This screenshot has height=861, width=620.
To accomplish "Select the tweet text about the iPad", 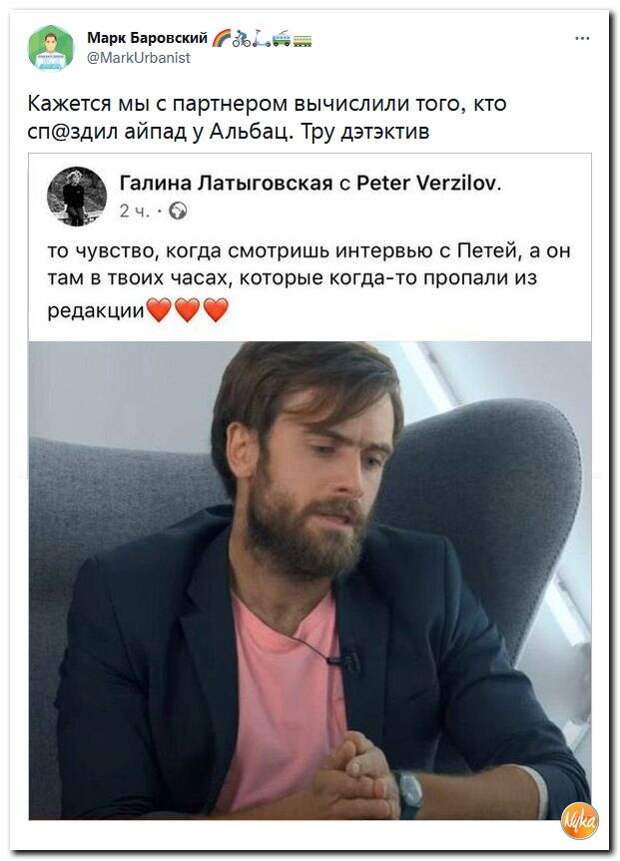I will tap(267, 118).
